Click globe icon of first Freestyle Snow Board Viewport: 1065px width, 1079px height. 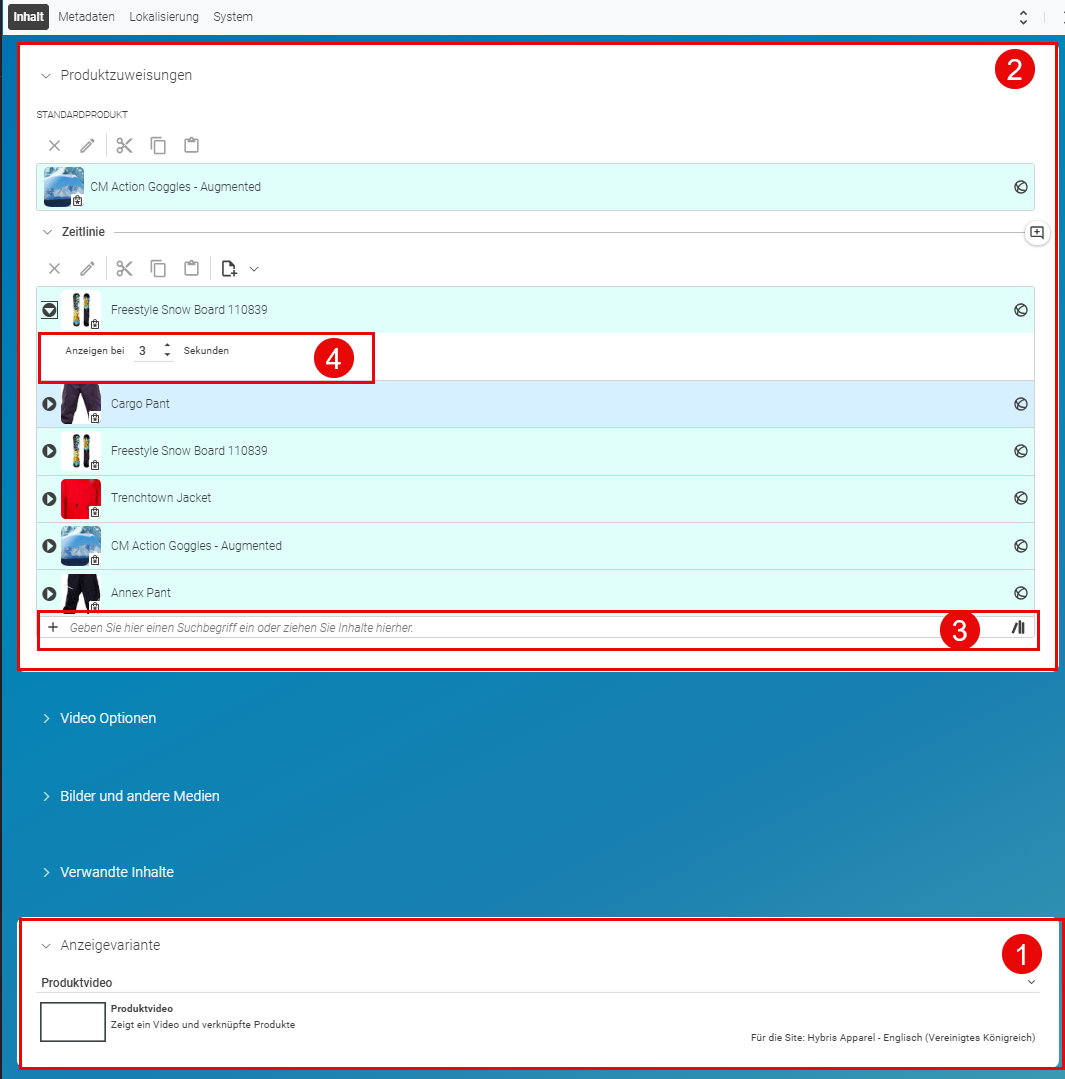pyautogui.click(x=1021, y=310)
